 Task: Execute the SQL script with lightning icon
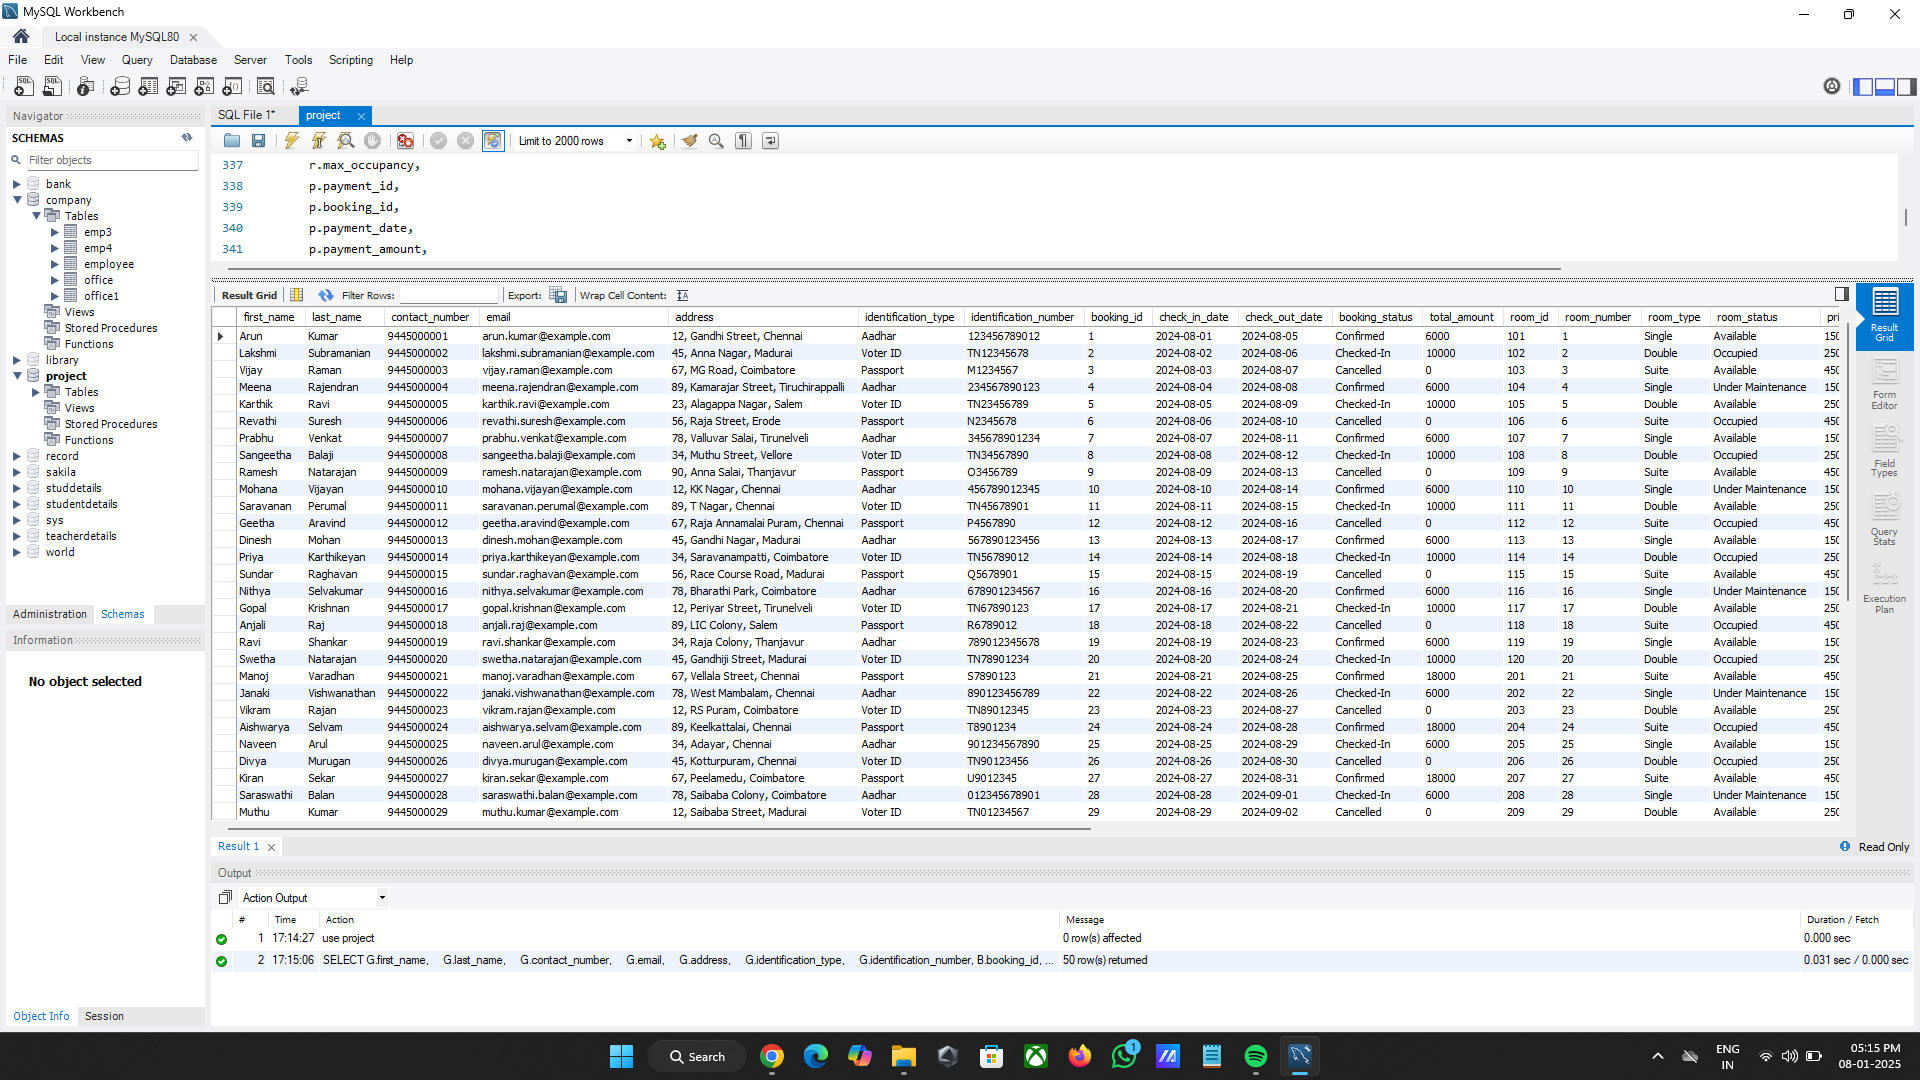[x=291, y=141]
